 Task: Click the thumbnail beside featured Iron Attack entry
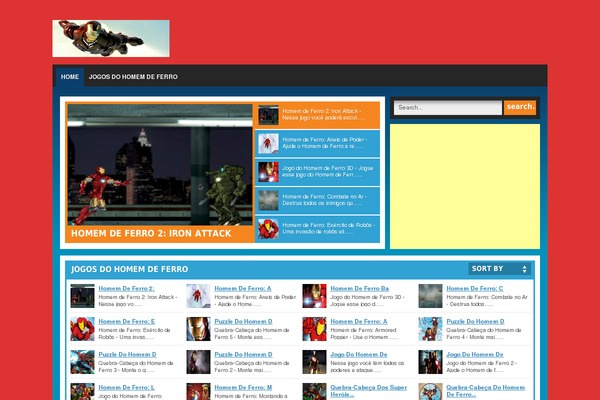click(268, 115)
